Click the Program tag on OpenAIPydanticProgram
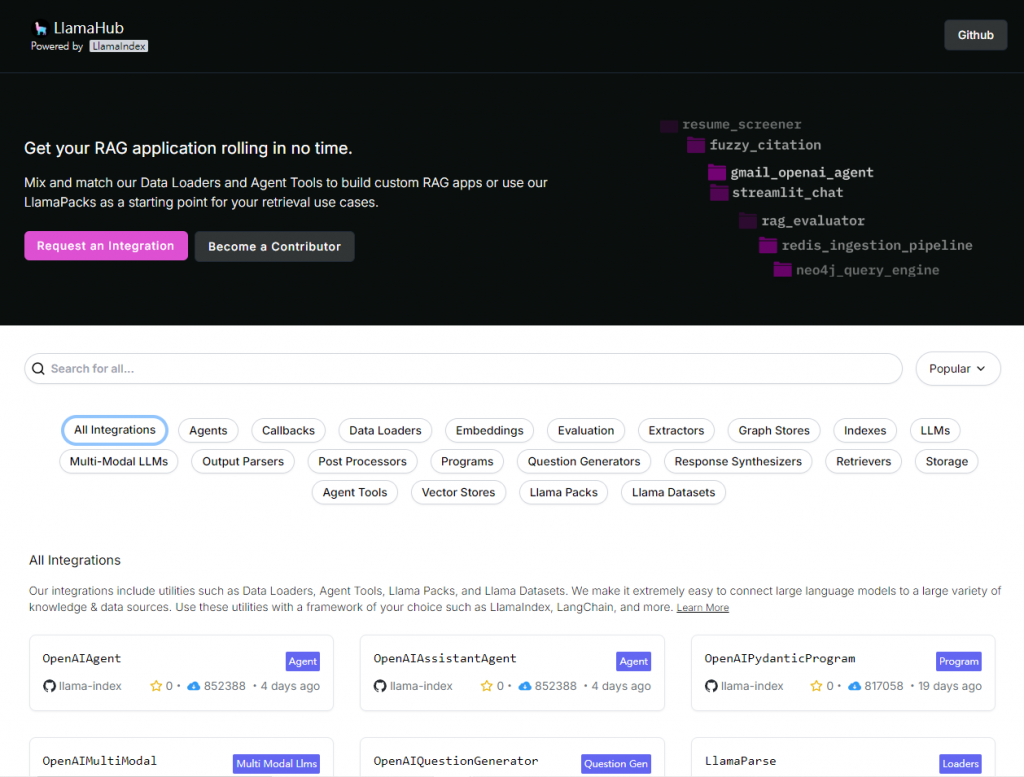This screenshot has width=1024, height=777. (x=959, y=661)
